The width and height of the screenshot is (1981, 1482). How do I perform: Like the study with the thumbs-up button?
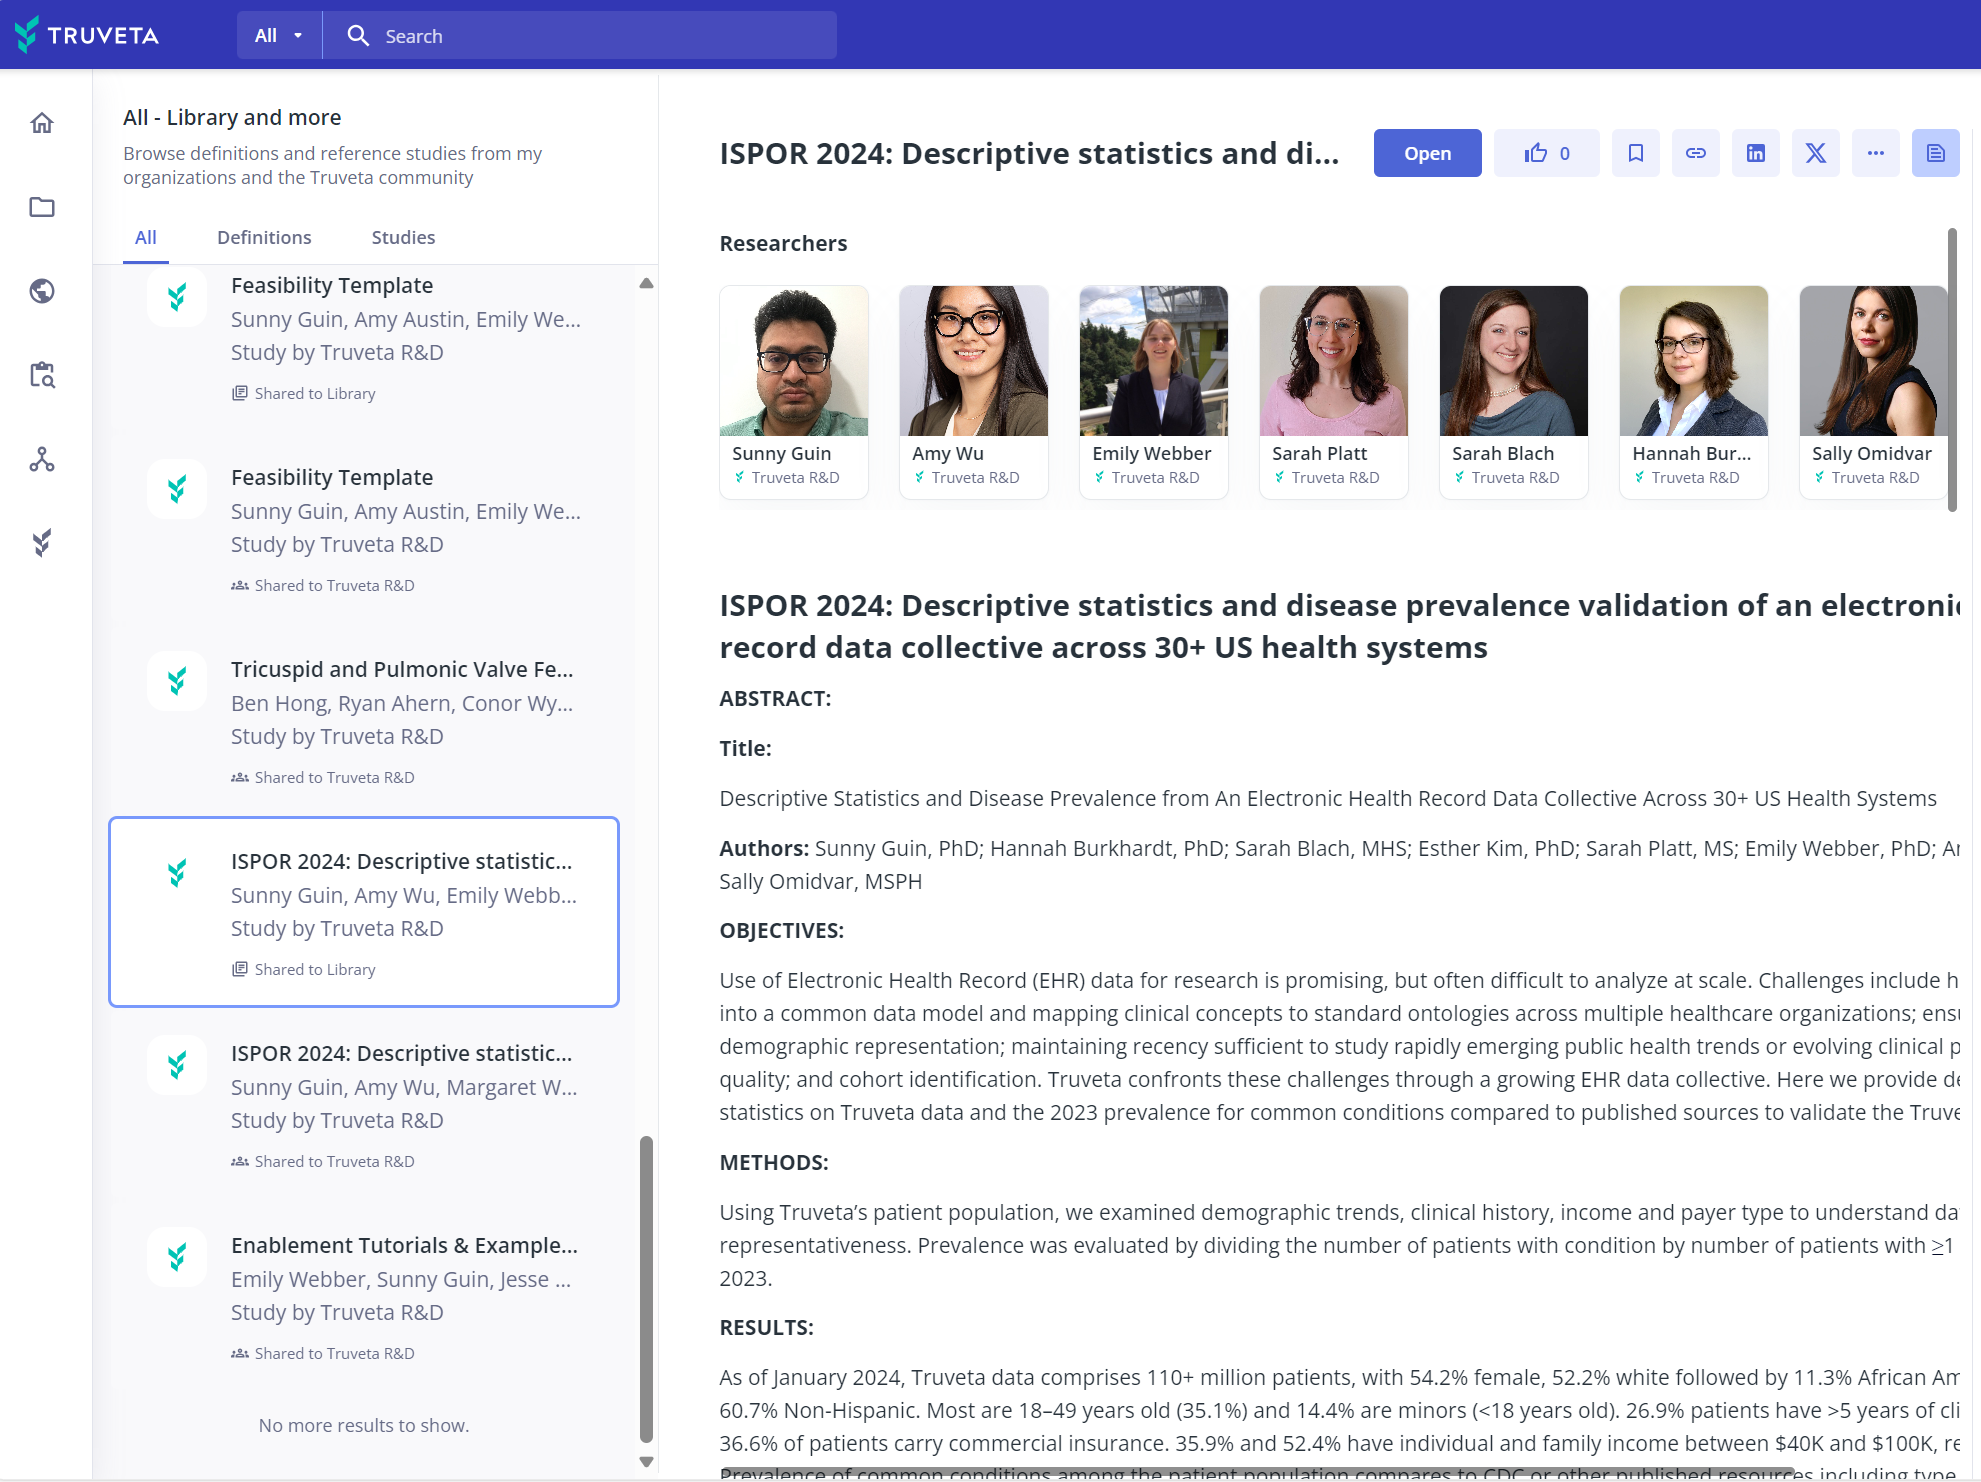1546,153
